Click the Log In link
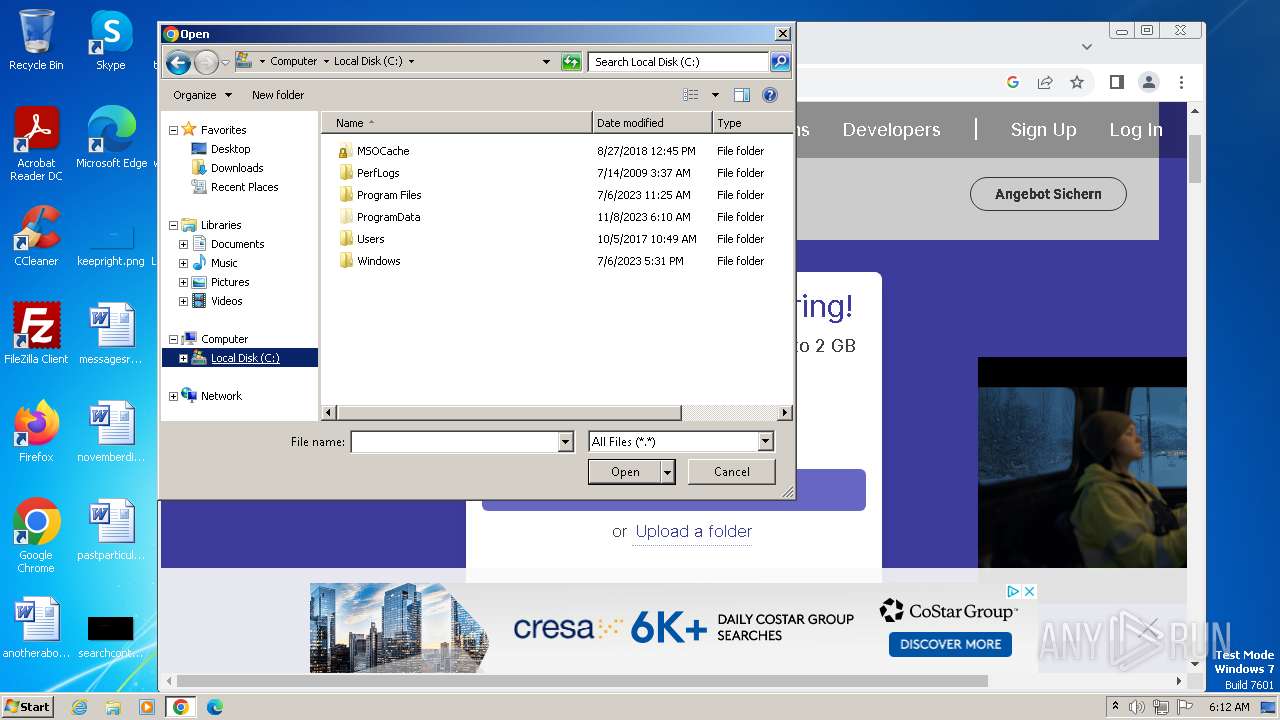Viewport: 1280px width, 720px height. (x=1136, y=130)
